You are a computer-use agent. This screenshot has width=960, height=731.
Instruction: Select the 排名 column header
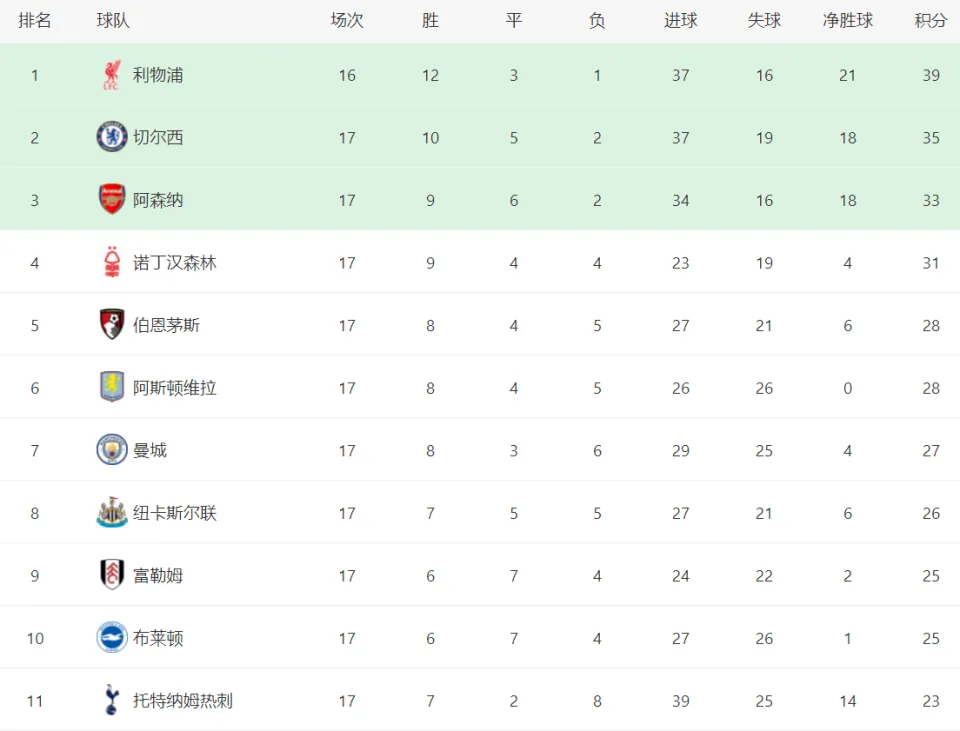[x=35, y=21]
